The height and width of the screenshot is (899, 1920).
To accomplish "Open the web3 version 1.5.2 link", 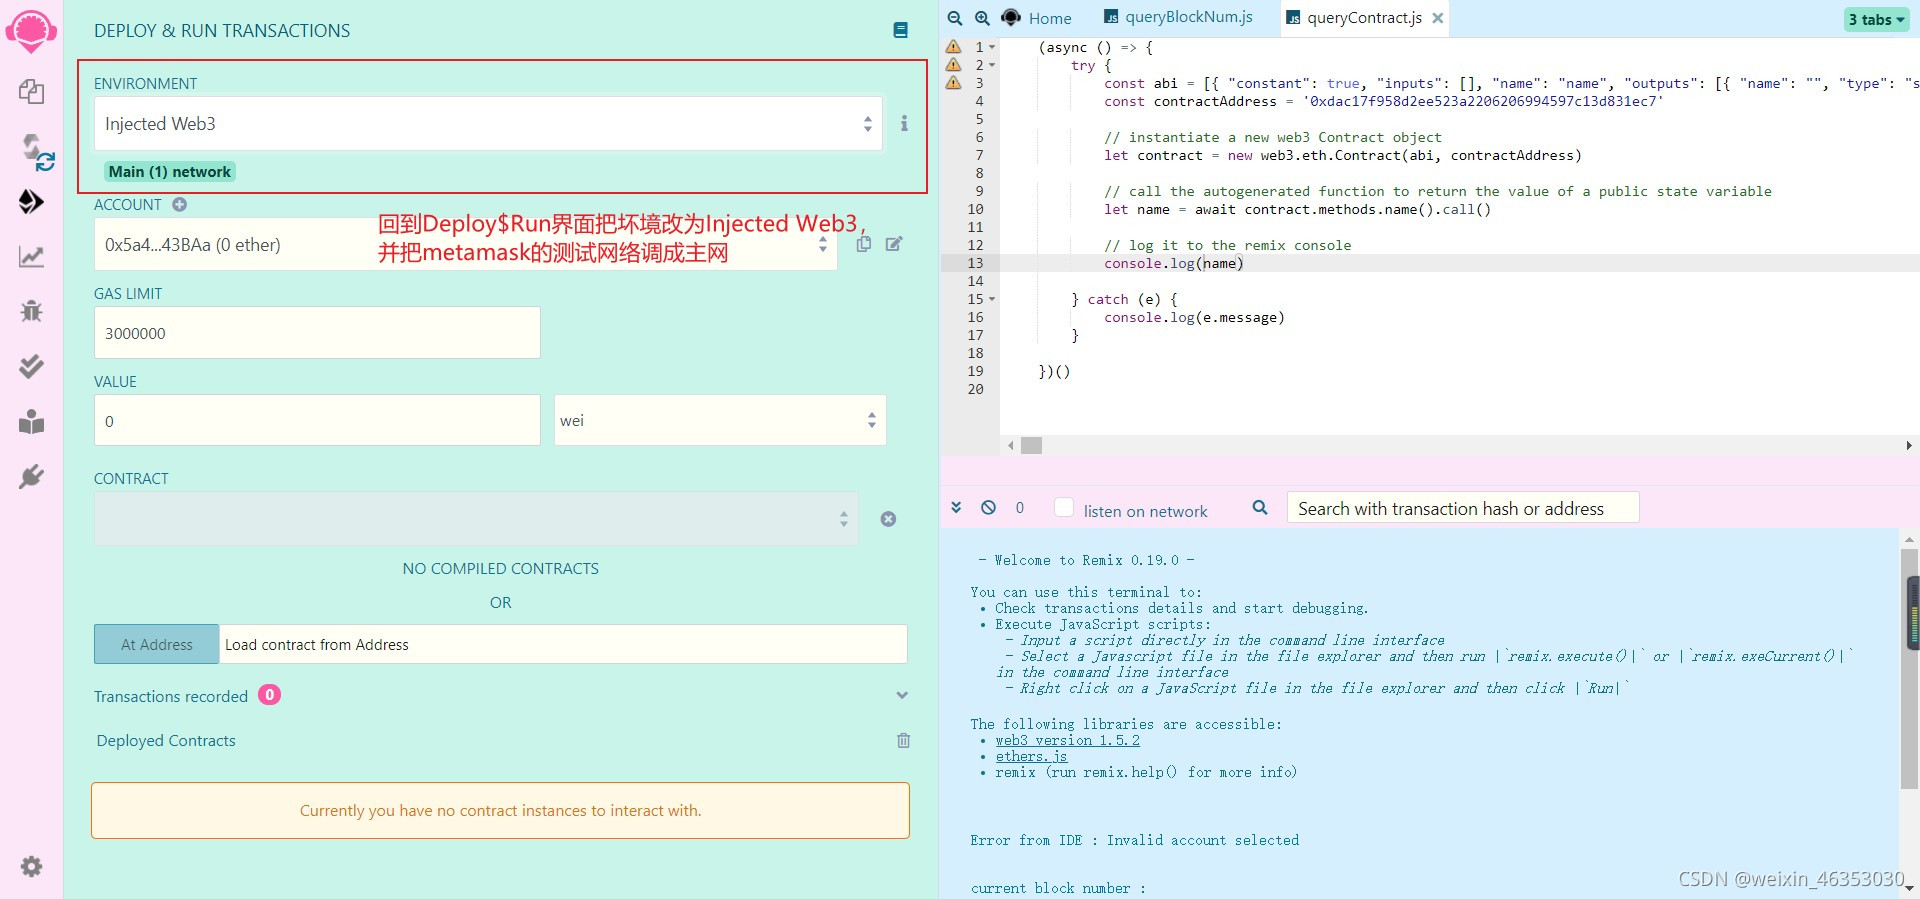I will 1067,740.
